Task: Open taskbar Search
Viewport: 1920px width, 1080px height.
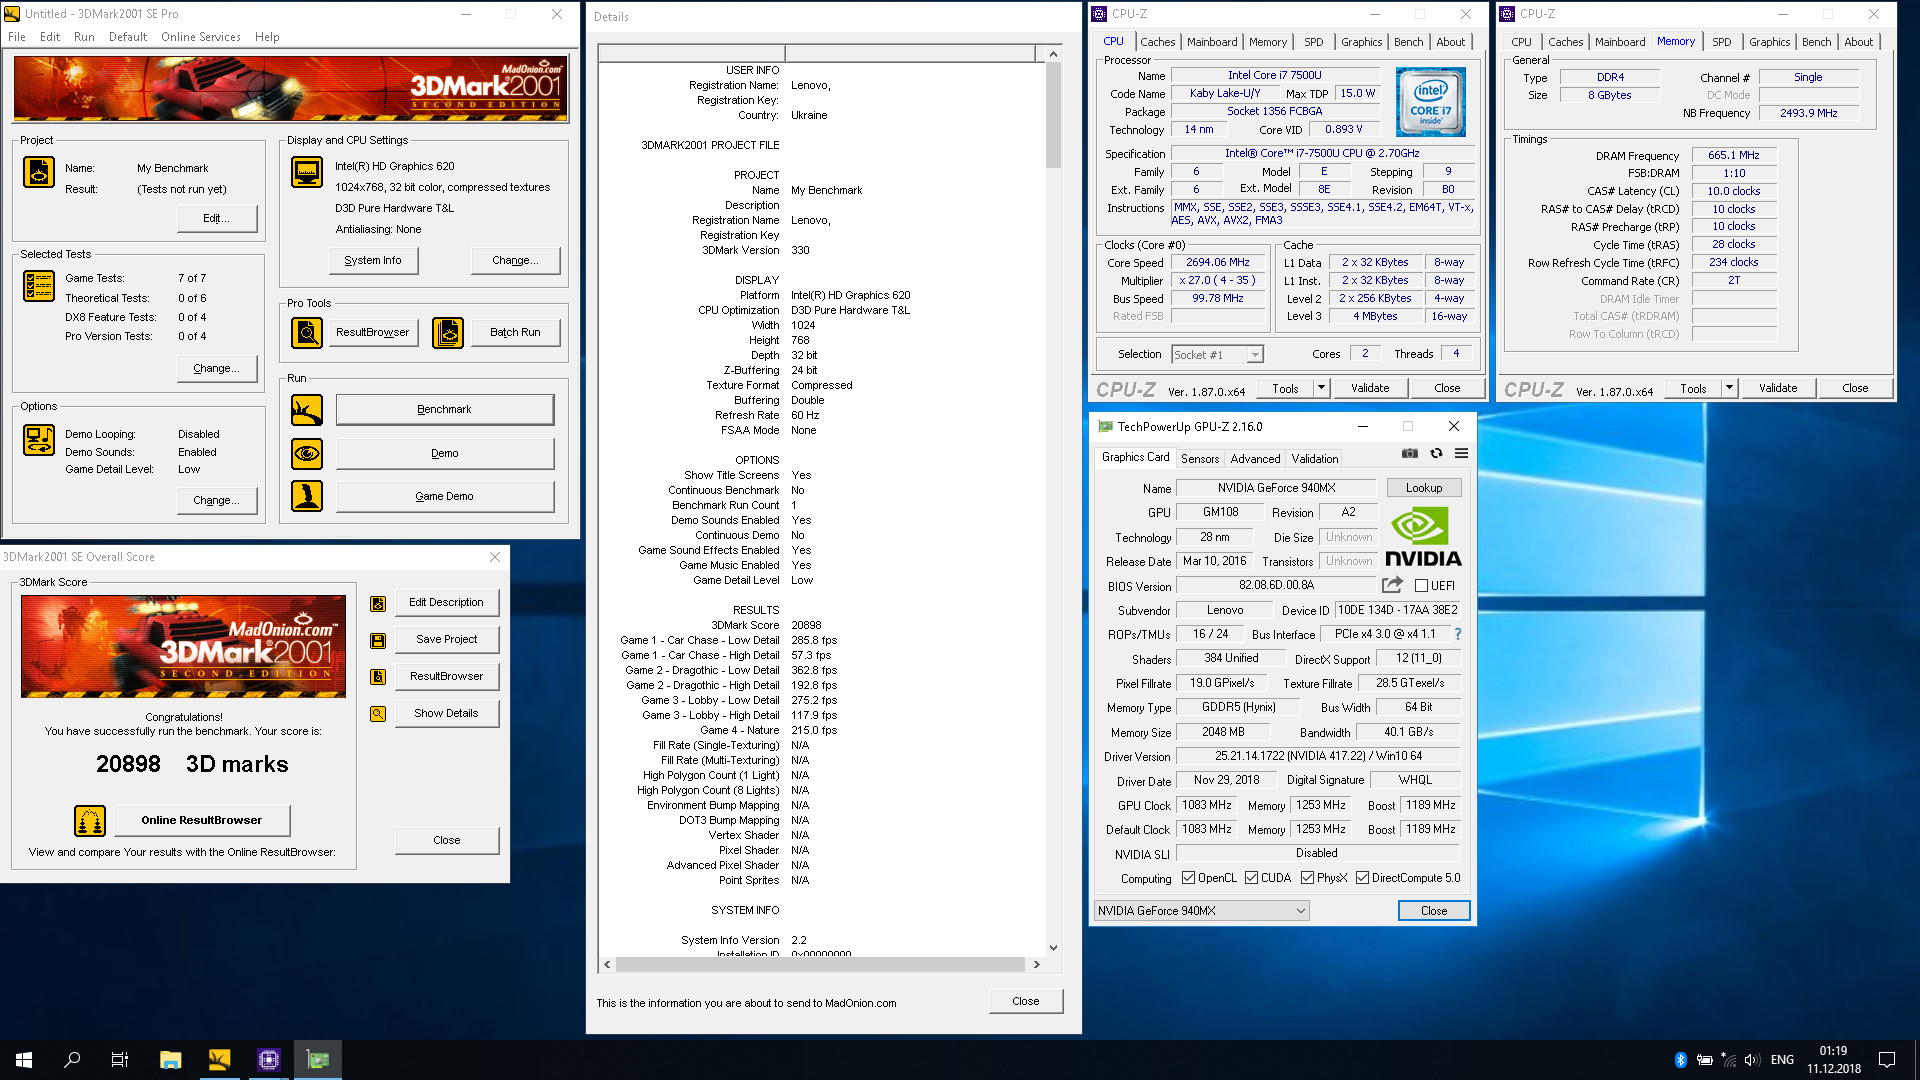Action: point(72,1060)
